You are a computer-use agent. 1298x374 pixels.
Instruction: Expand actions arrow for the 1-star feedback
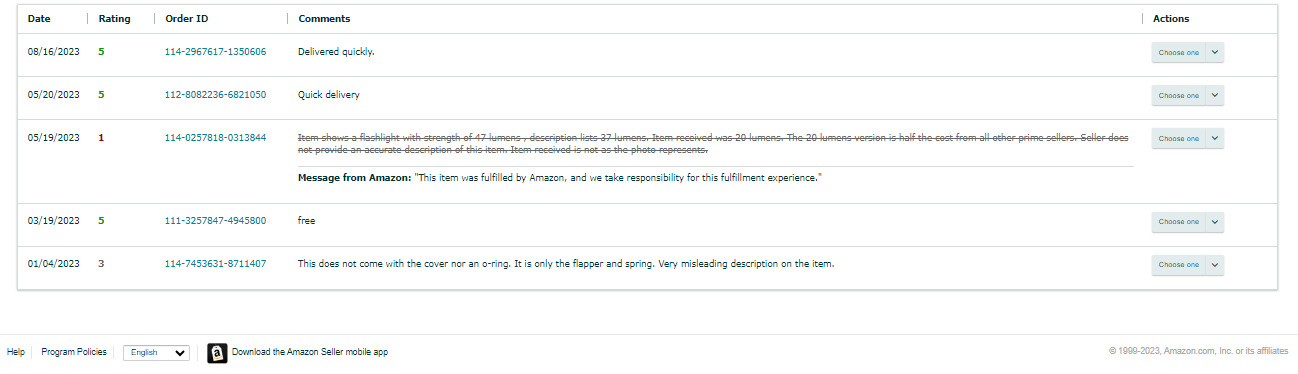pyautogui.click(x=1215, y=138)
